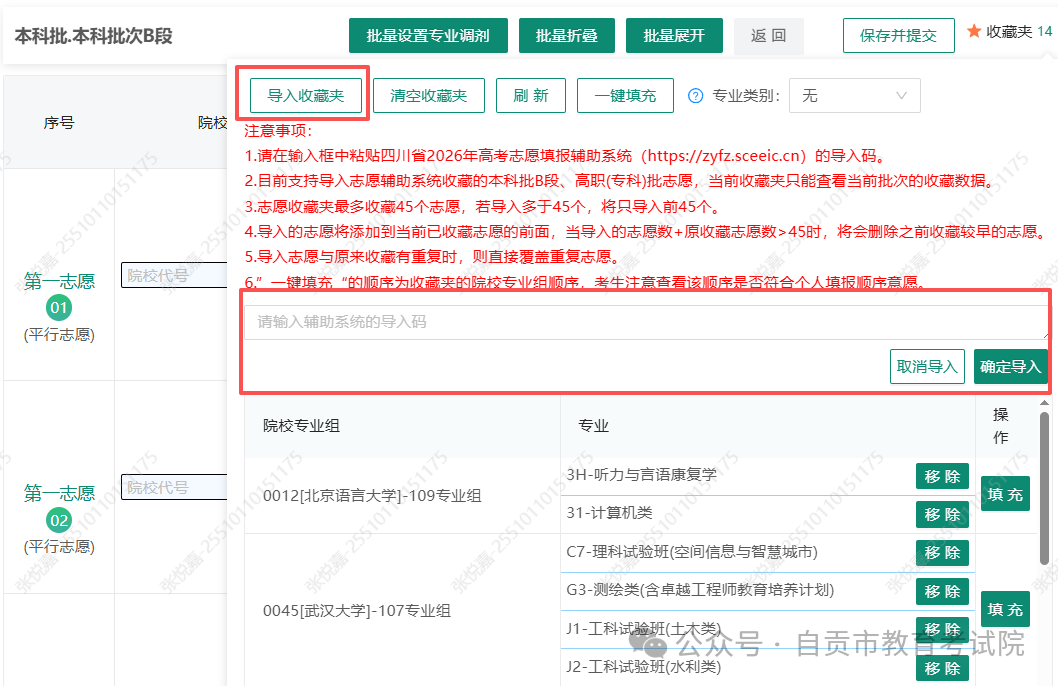Click the 批量展开 button
Viewport: 1058px width, 686px height.
(x=674, y=36)
